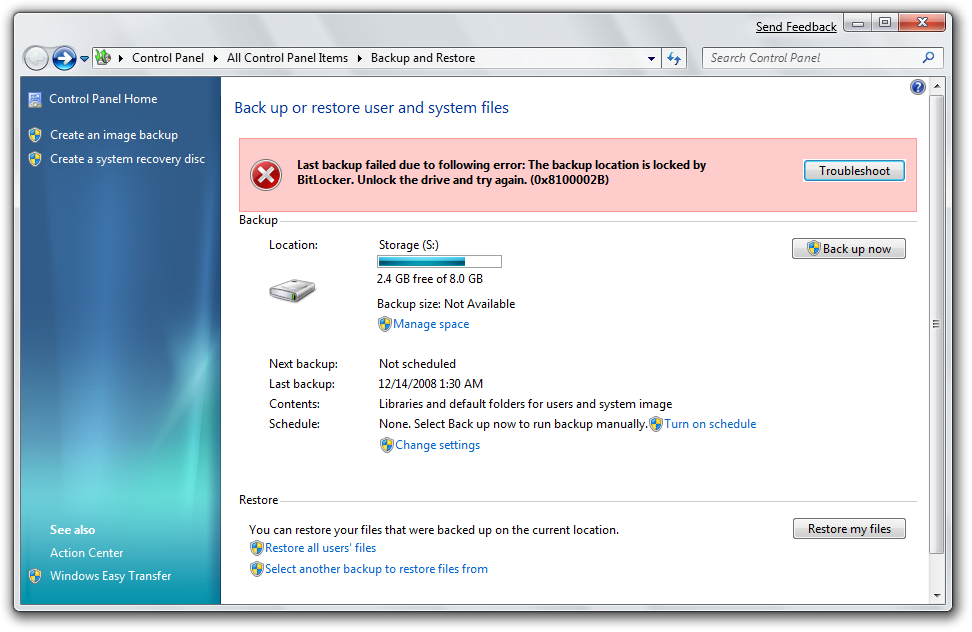This screenshot has width=972, height=632.
Task: Minimize the Backup and Restore window
Action: [858, 24]
